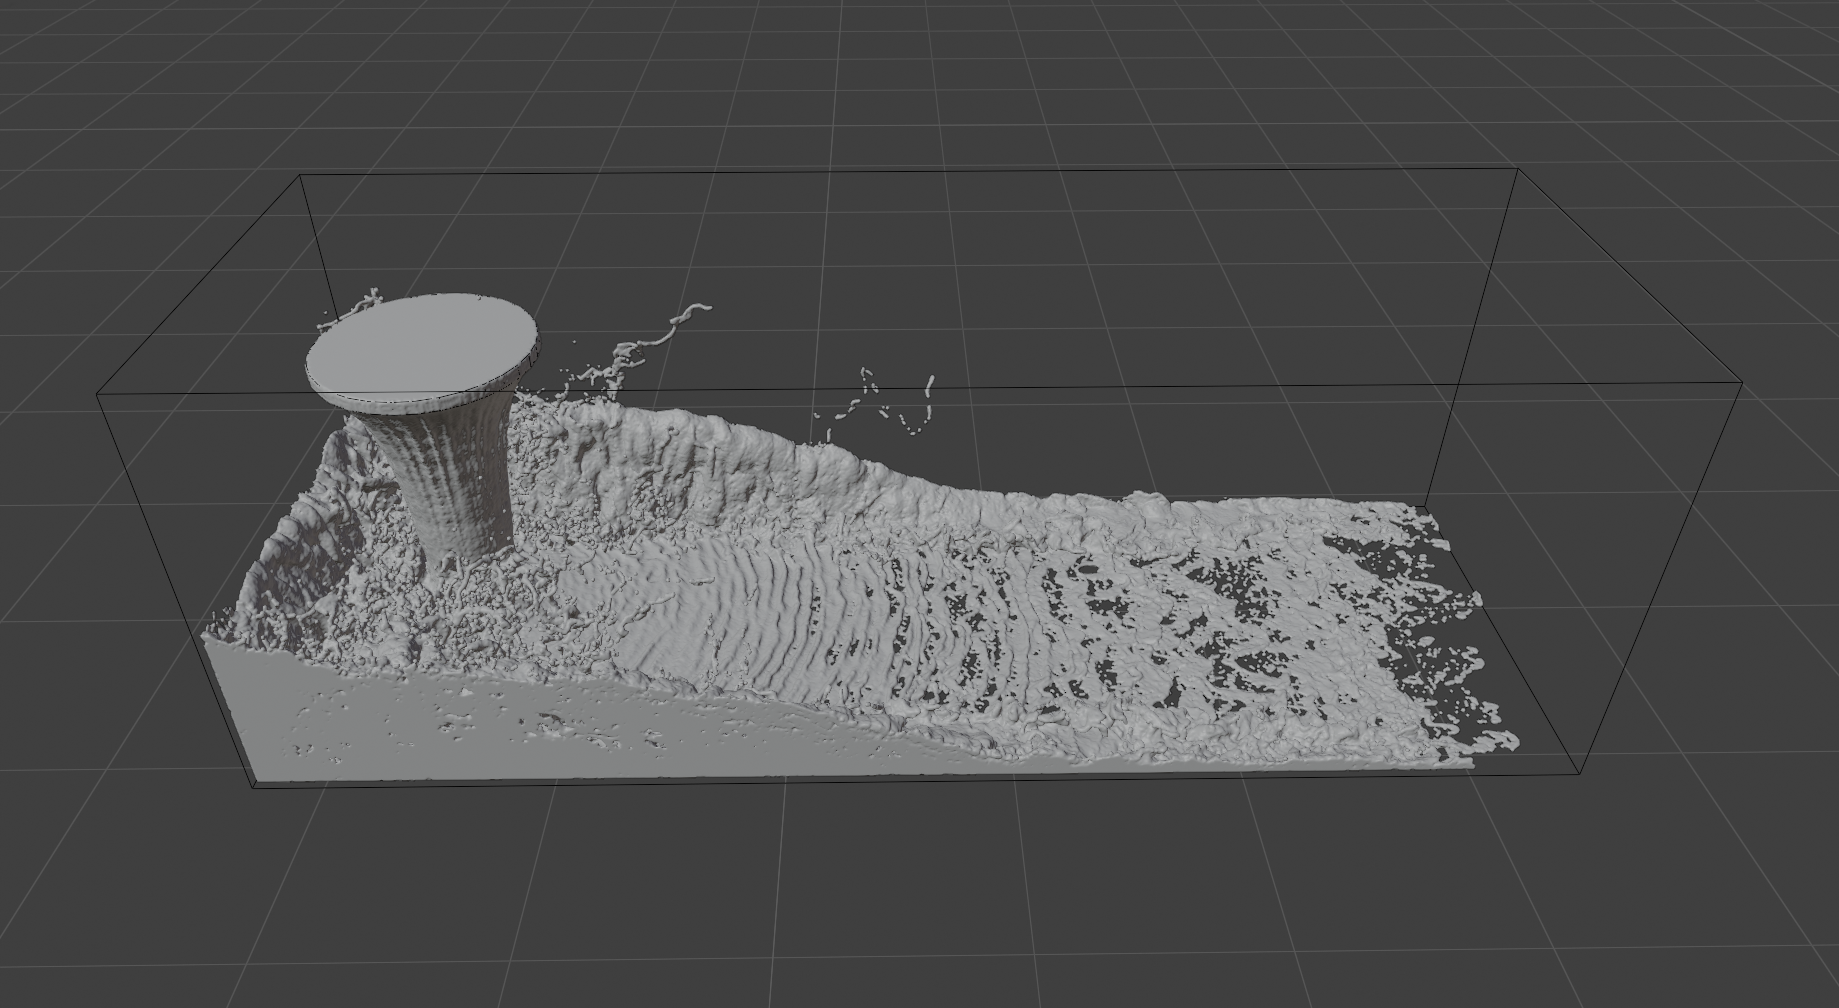Click the domain box's front top-left corner
Screen dimensions: 1839x1008
pos(97,395)
